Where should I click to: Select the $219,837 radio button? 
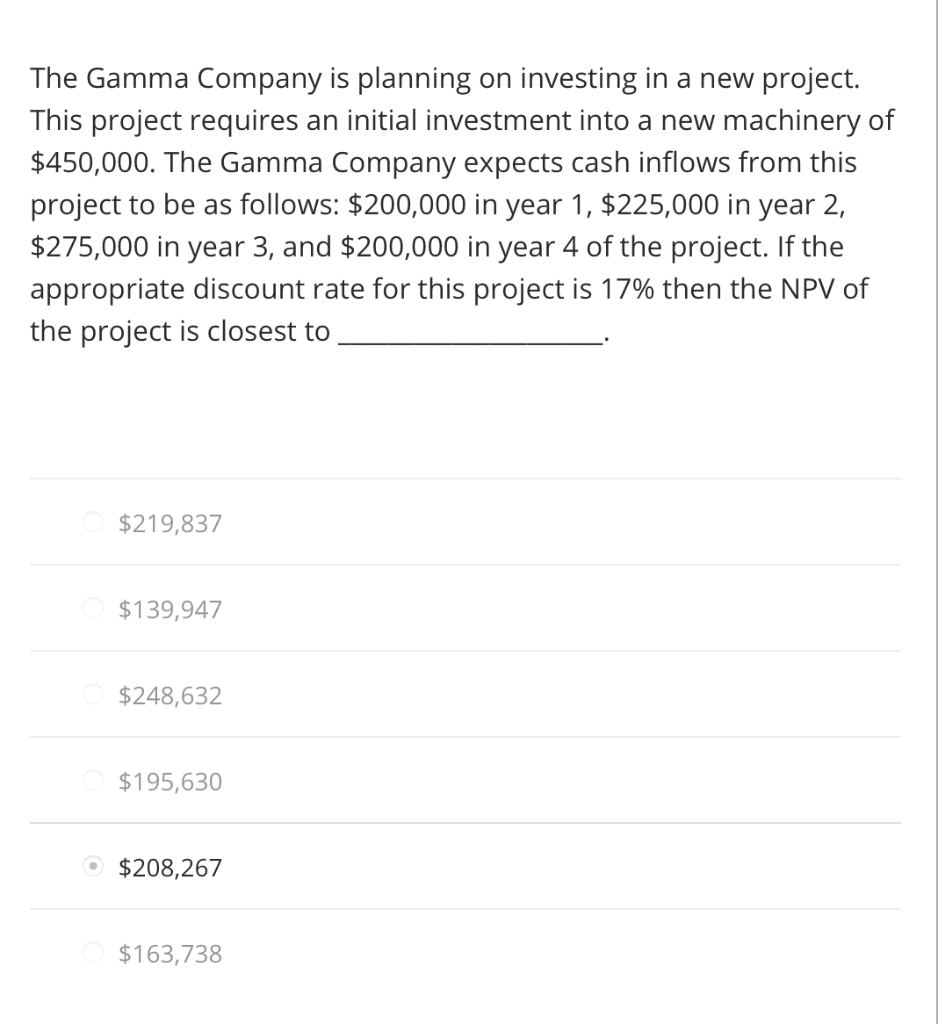pos(93,522)
